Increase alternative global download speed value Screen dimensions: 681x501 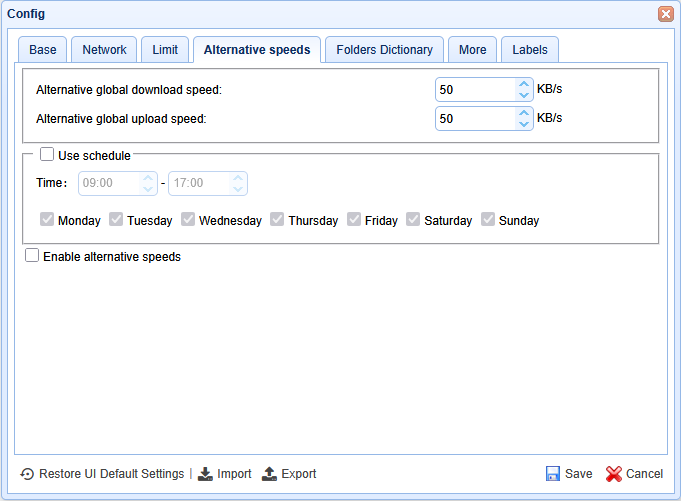coord(524,84)
